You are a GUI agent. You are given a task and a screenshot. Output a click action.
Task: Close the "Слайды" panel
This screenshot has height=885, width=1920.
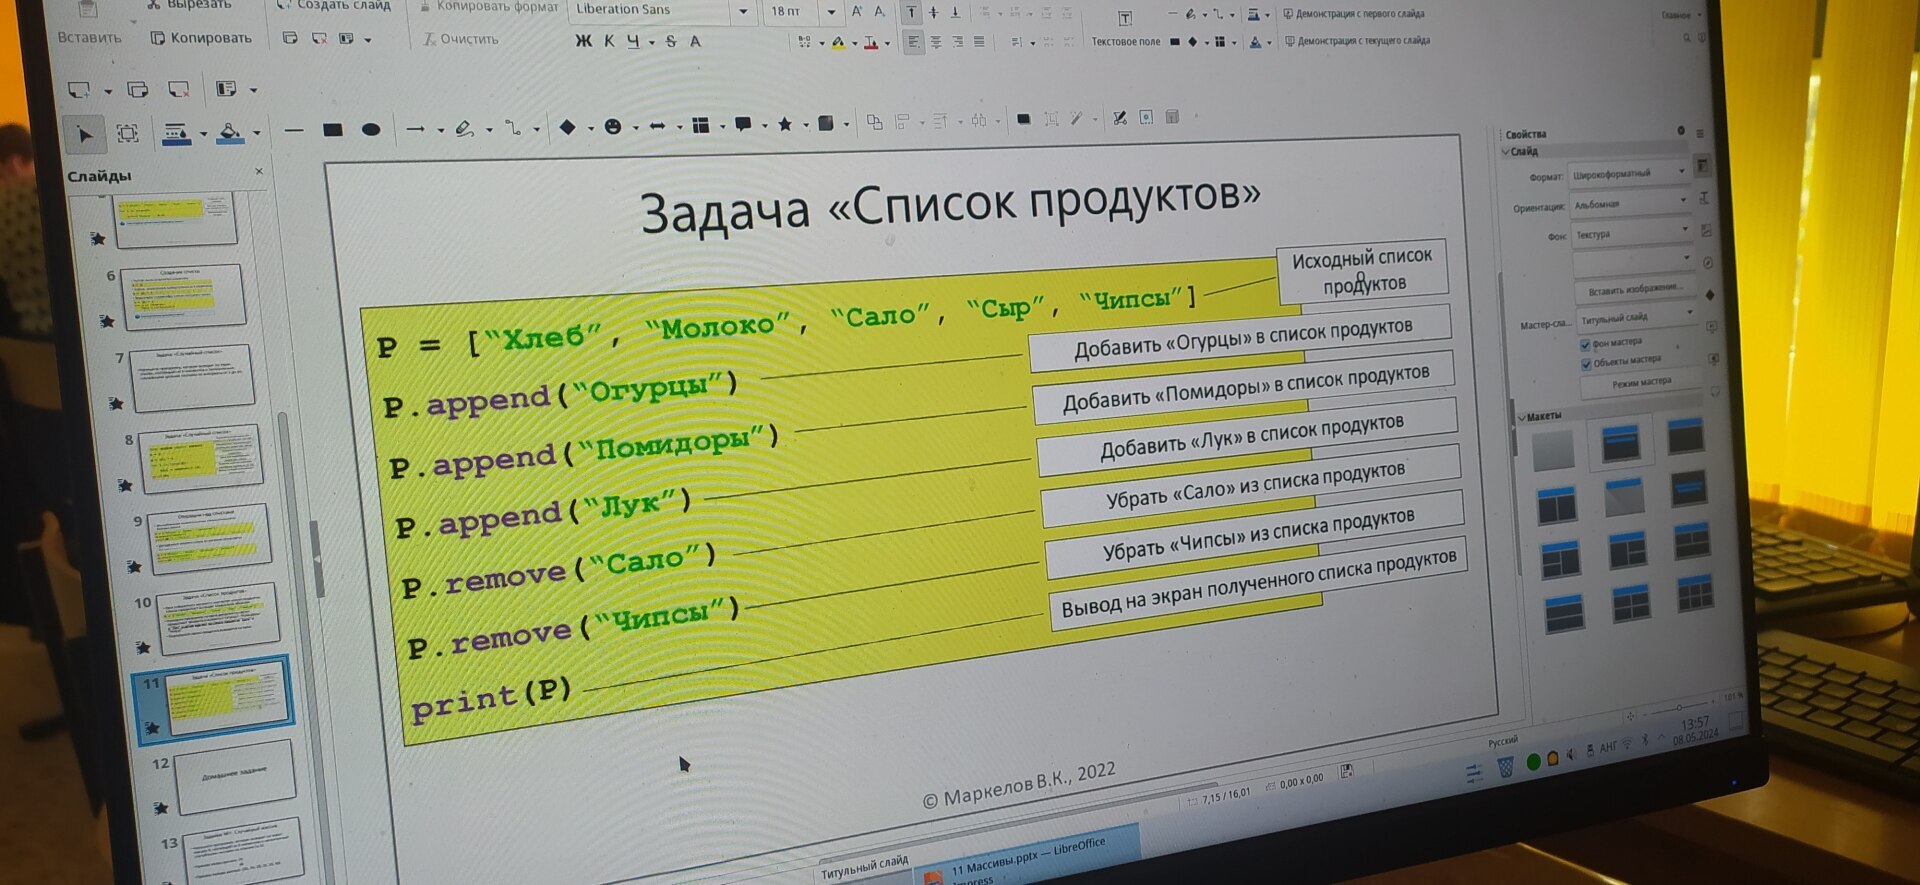pyautogui.click(x=259, y=172)
